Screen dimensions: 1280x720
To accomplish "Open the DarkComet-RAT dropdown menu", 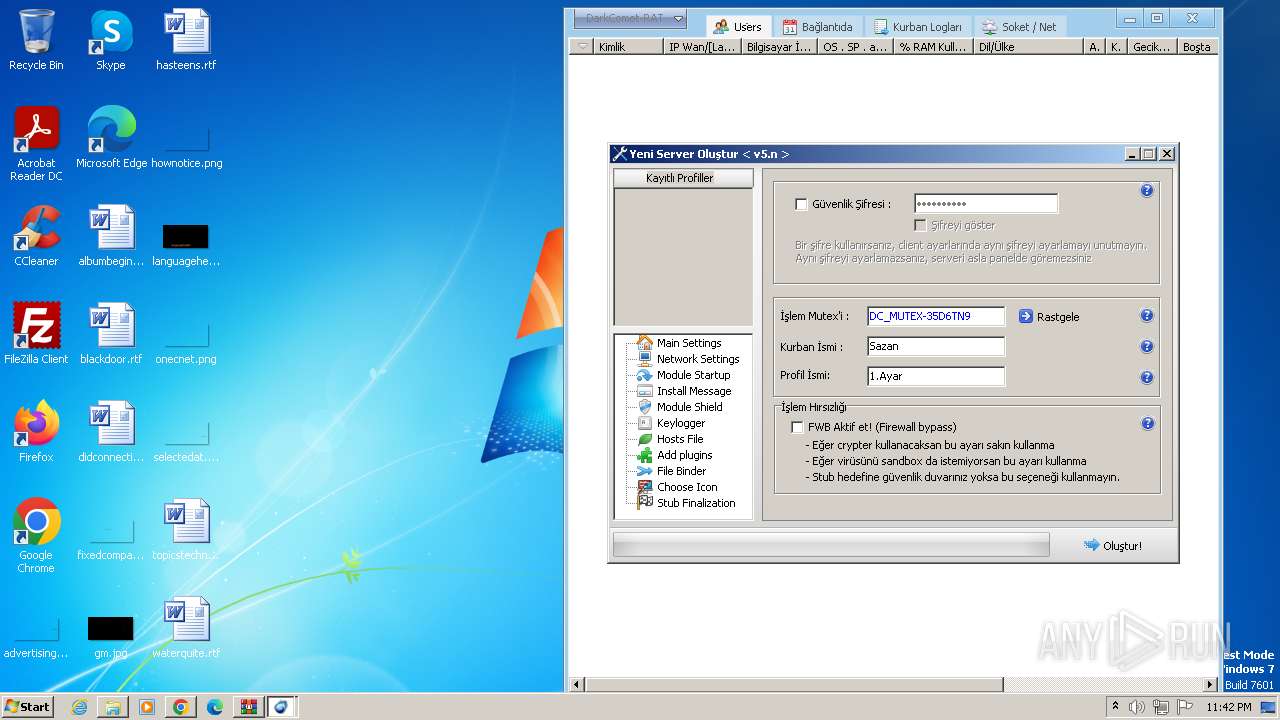I will pos(630,18).
